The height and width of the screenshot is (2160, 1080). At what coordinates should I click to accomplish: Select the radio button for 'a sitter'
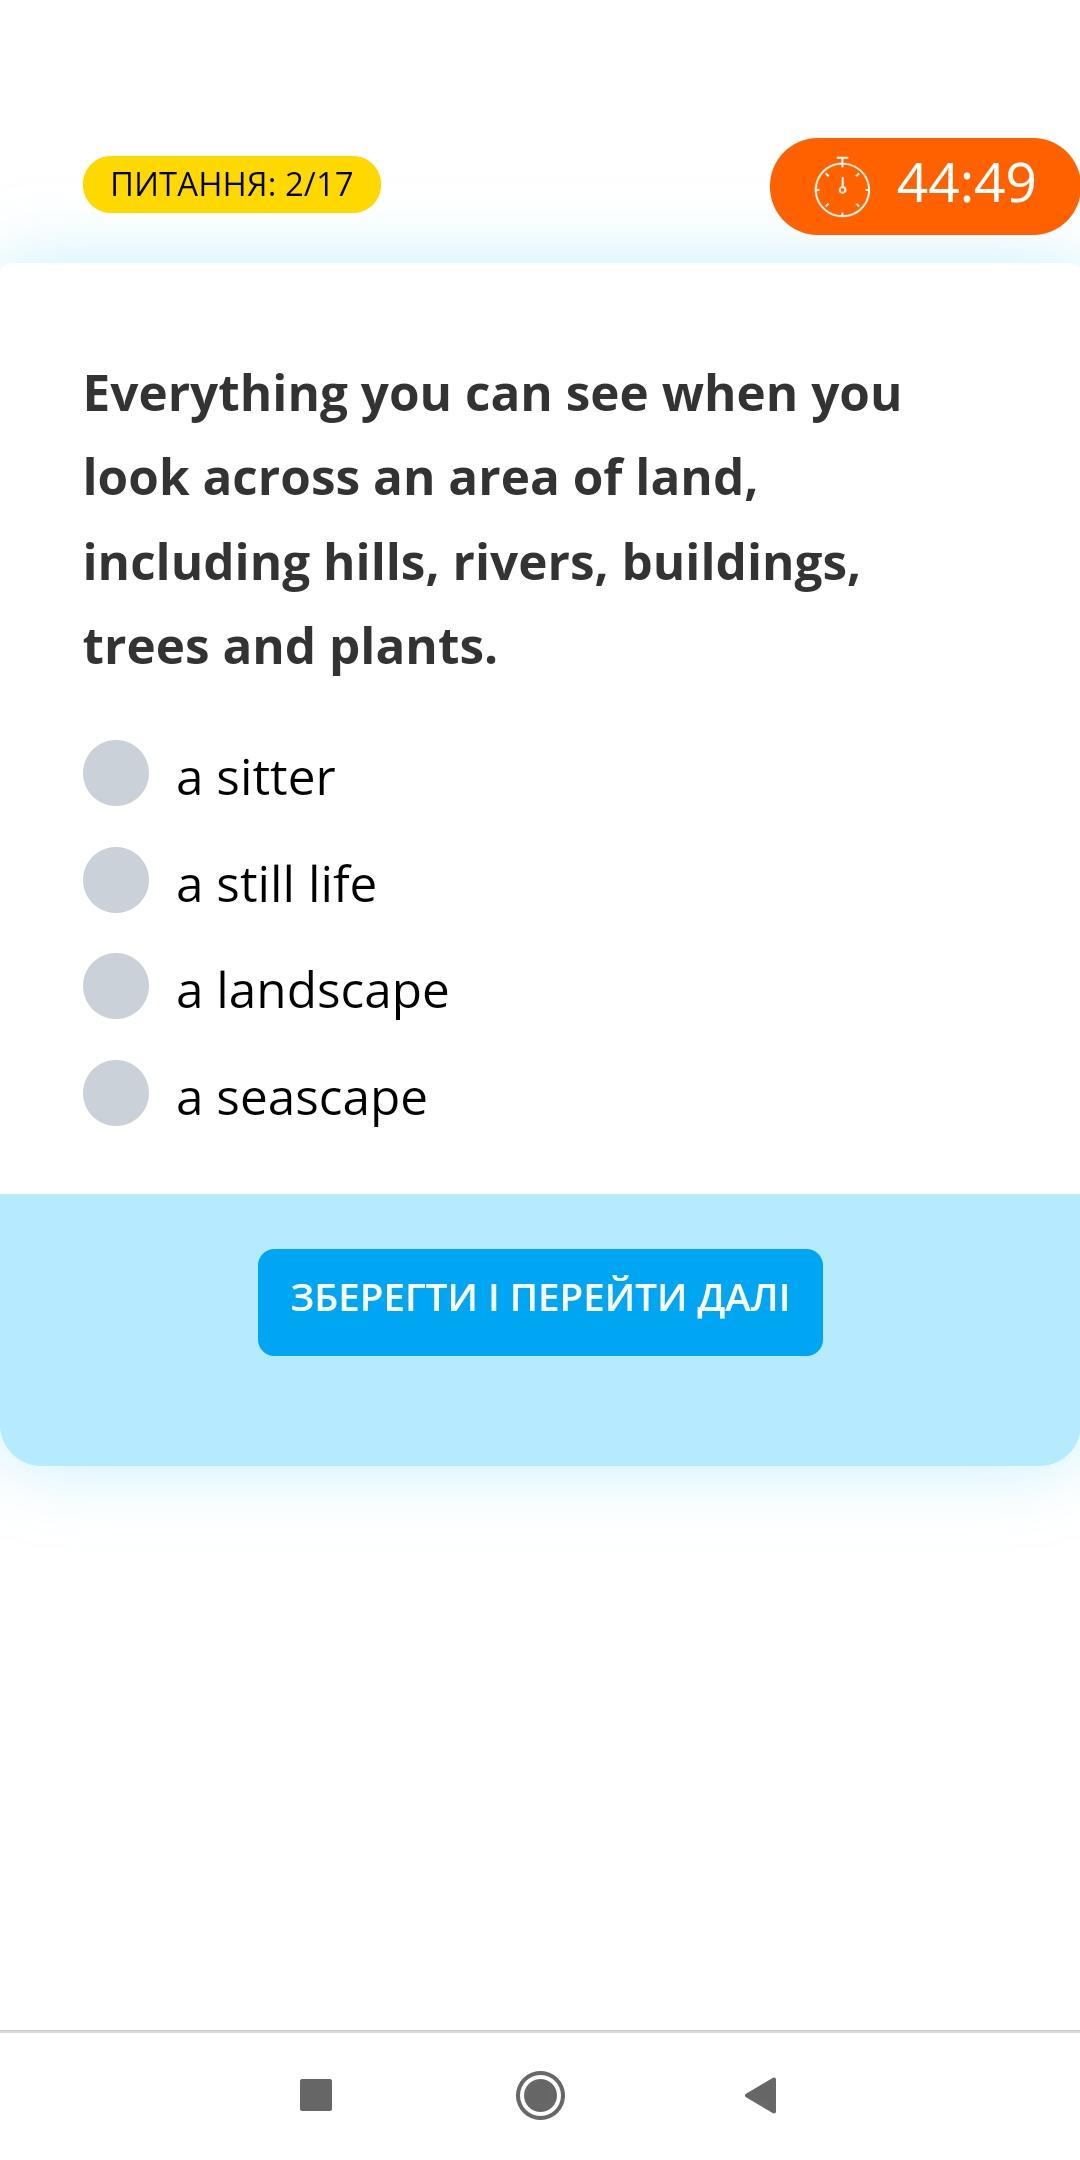[116, 773]
